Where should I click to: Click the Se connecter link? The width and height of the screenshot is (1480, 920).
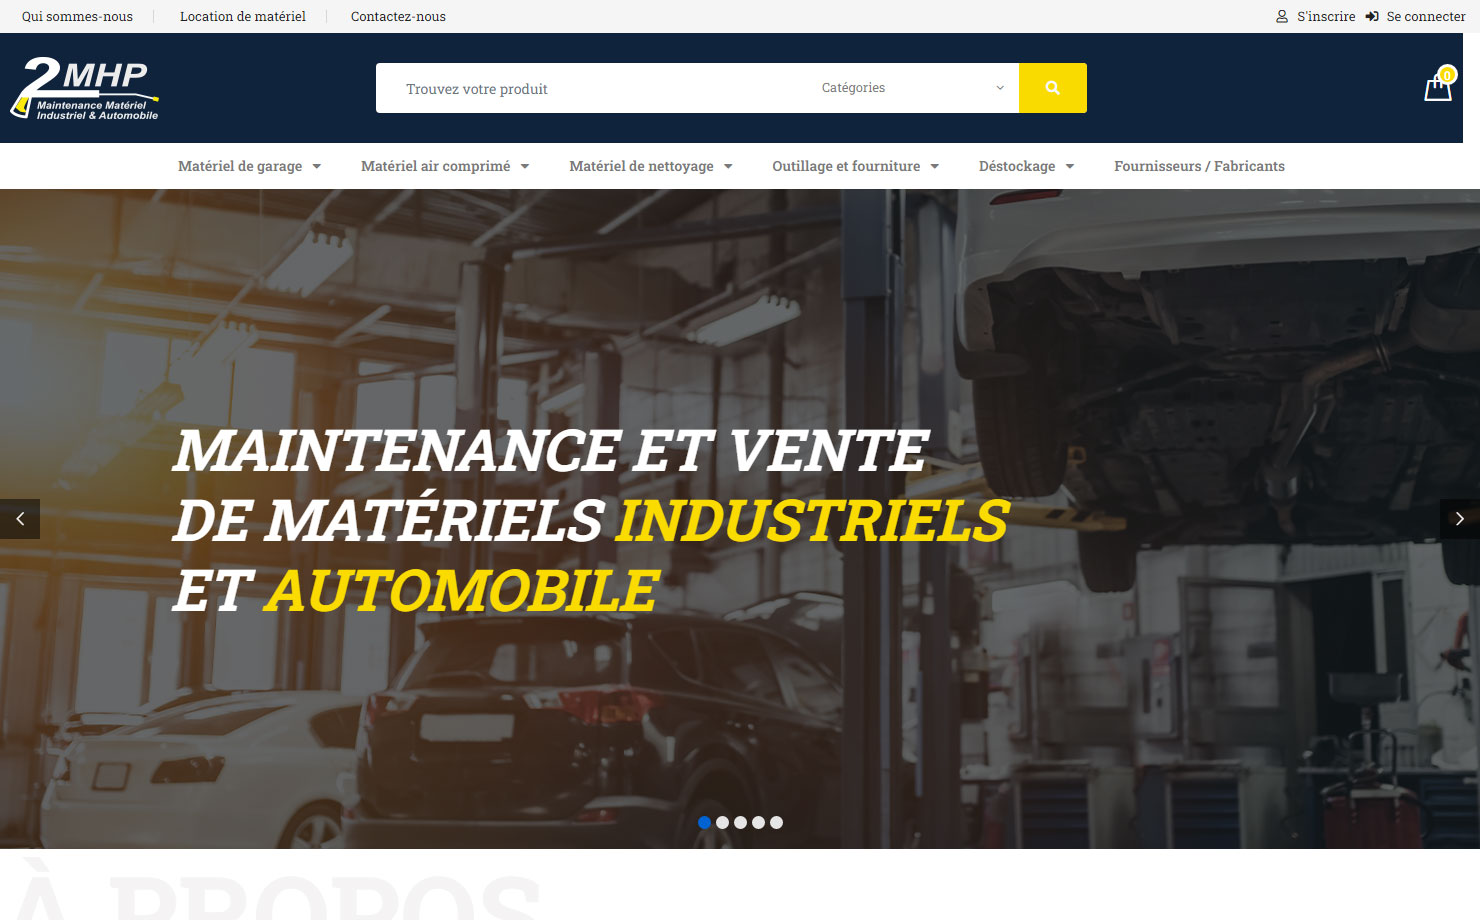(1426, 16)
